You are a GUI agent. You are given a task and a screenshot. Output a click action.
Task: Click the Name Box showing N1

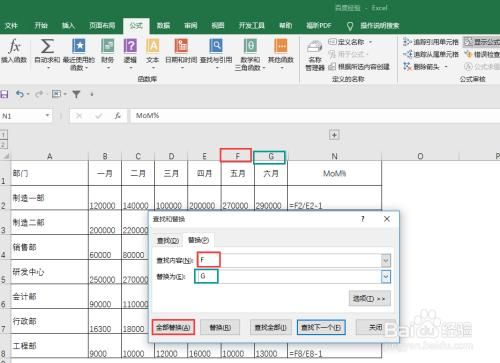click(x=22, y=116)
